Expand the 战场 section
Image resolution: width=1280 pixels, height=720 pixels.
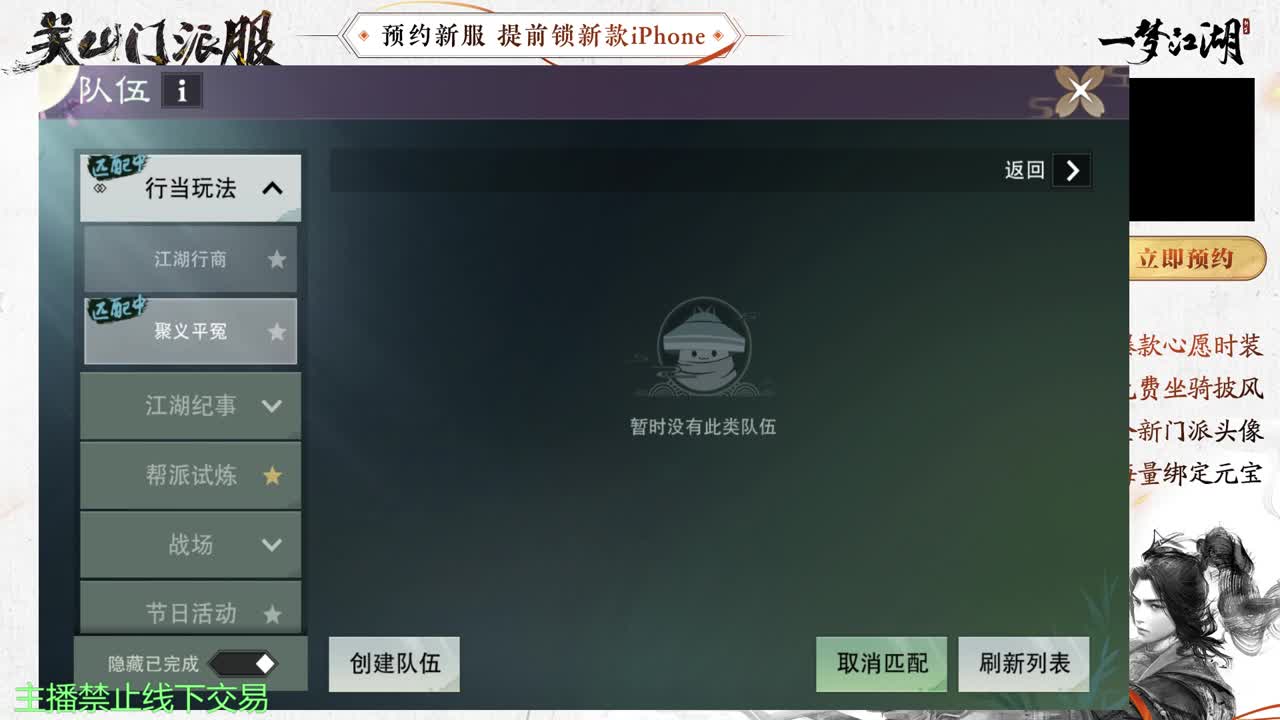271,545
